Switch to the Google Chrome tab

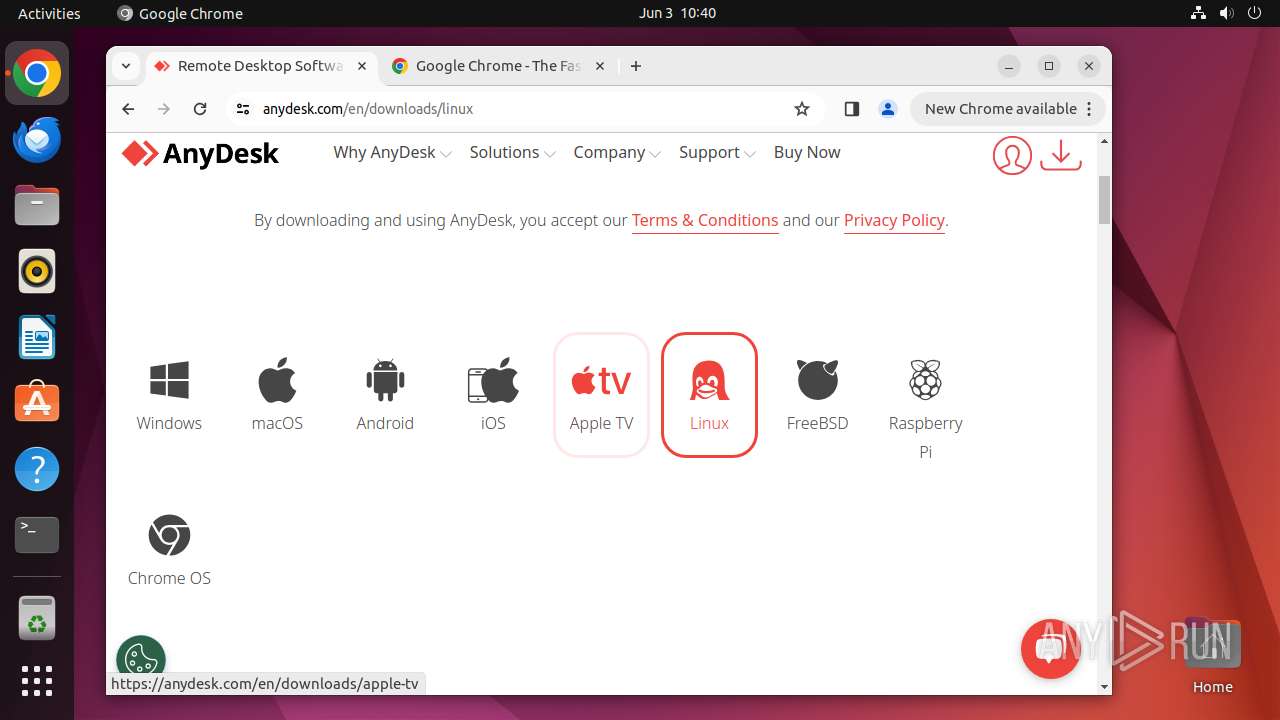[x=498, y=66]
